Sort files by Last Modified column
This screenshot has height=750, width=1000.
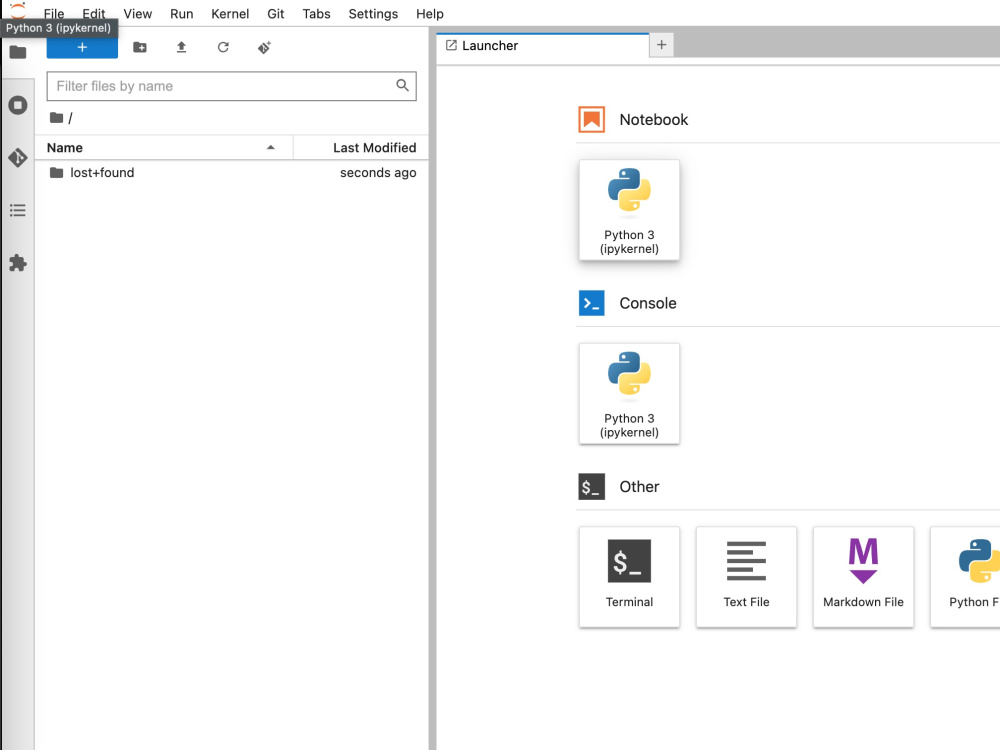[x=361, y=147]
